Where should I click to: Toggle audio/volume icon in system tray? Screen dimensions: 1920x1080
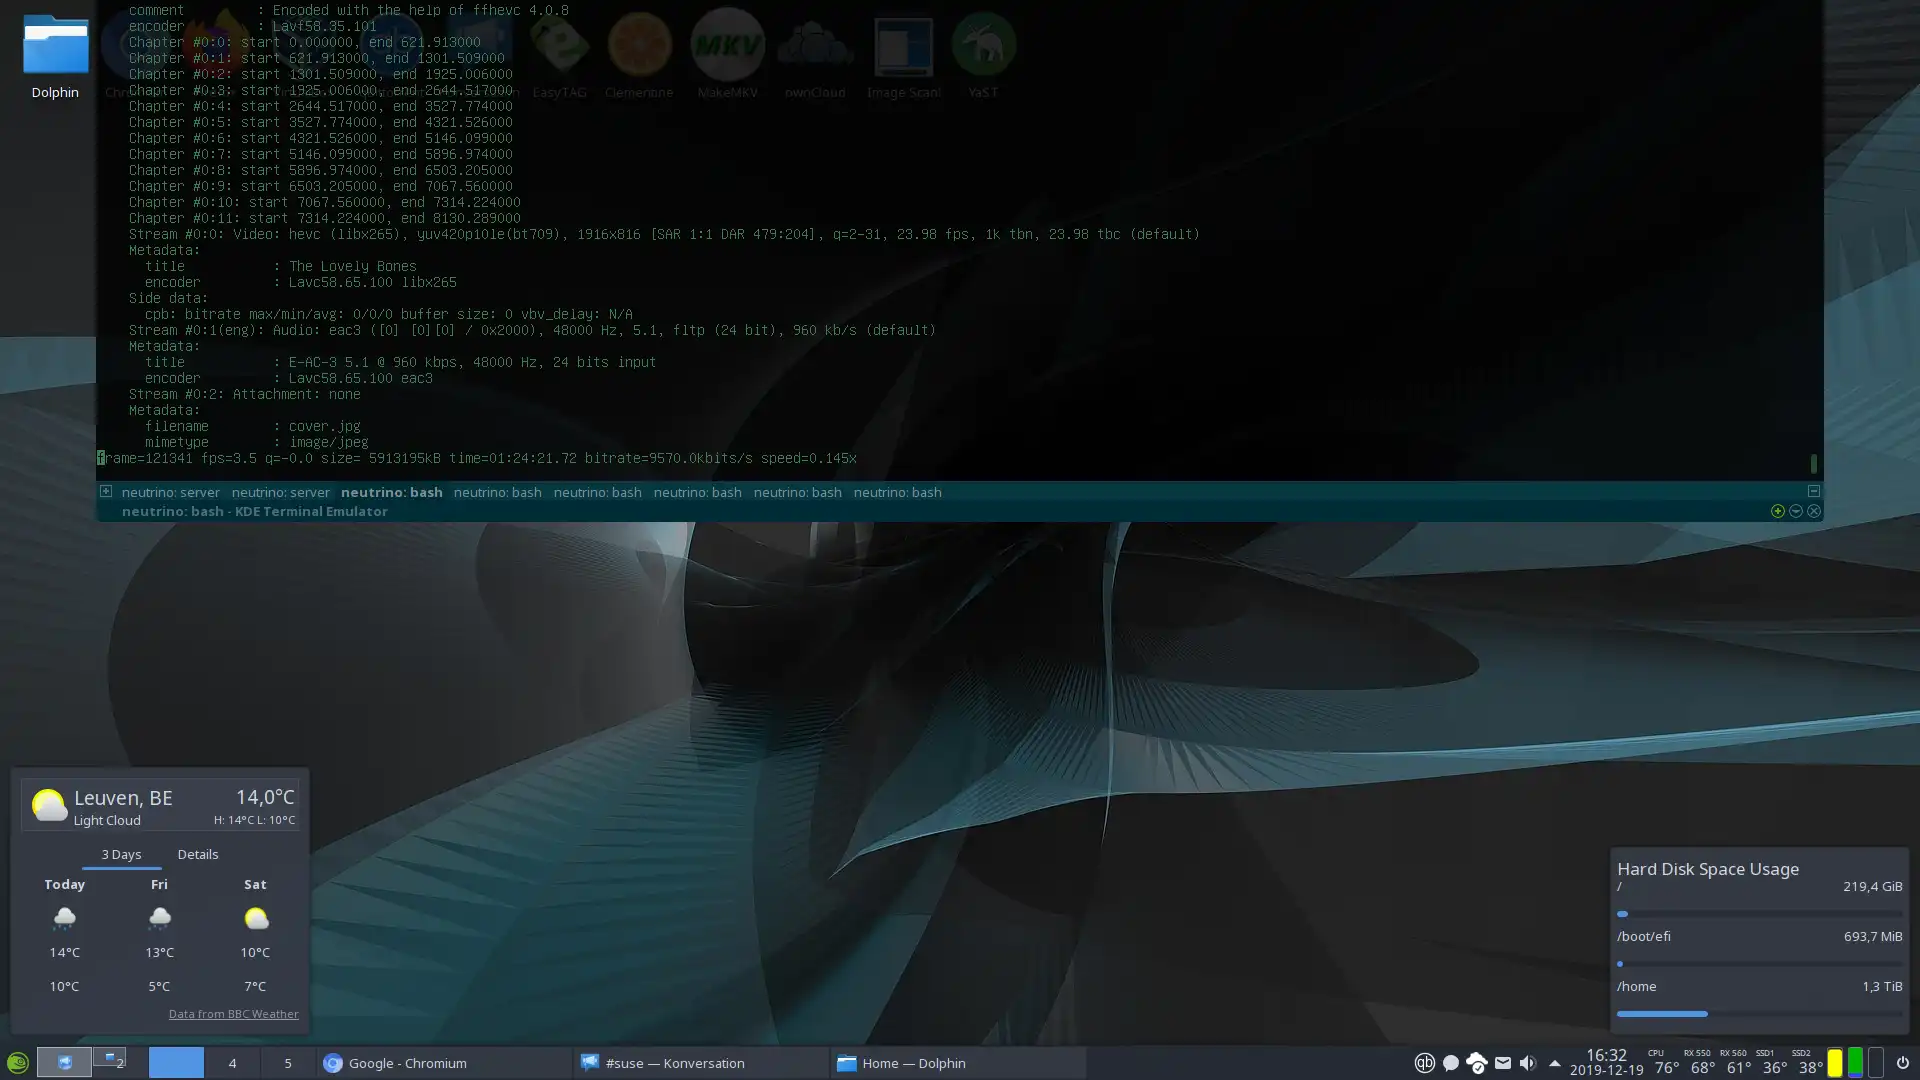(1528, 1063)
